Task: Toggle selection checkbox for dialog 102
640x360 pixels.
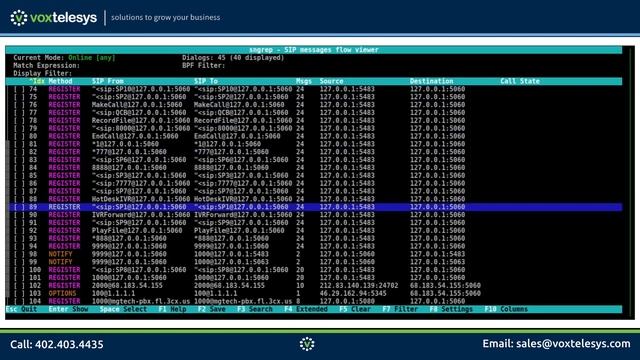Action: (18, 286)
